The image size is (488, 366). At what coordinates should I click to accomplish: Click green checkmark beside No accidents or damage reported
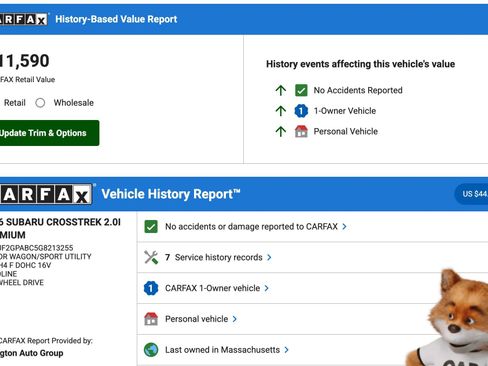click(151, 227)
